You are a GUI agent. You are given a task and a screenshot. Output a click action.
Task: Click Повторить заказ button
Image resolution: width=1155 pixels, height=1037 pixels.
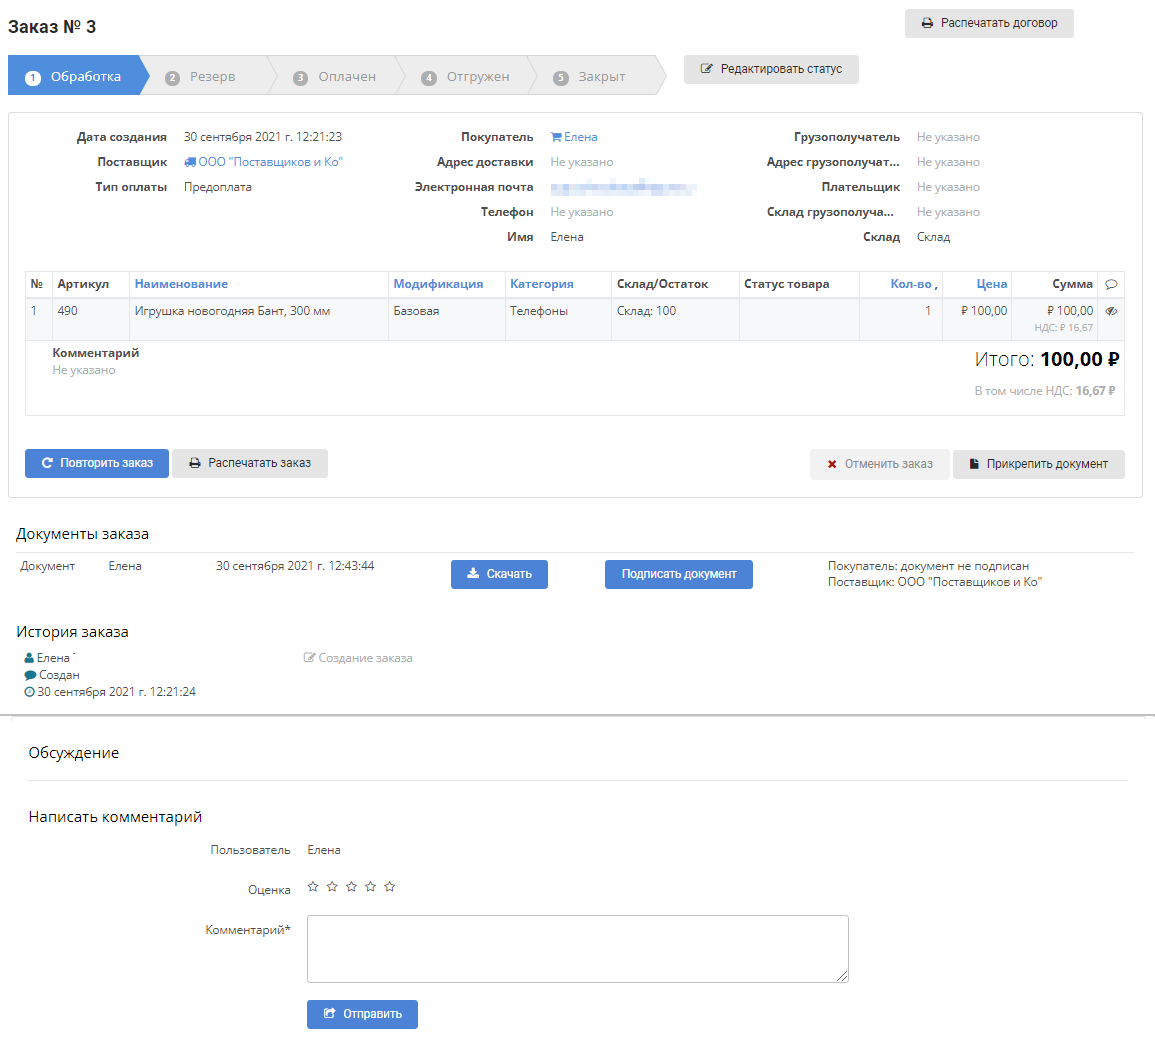[97, 463]
